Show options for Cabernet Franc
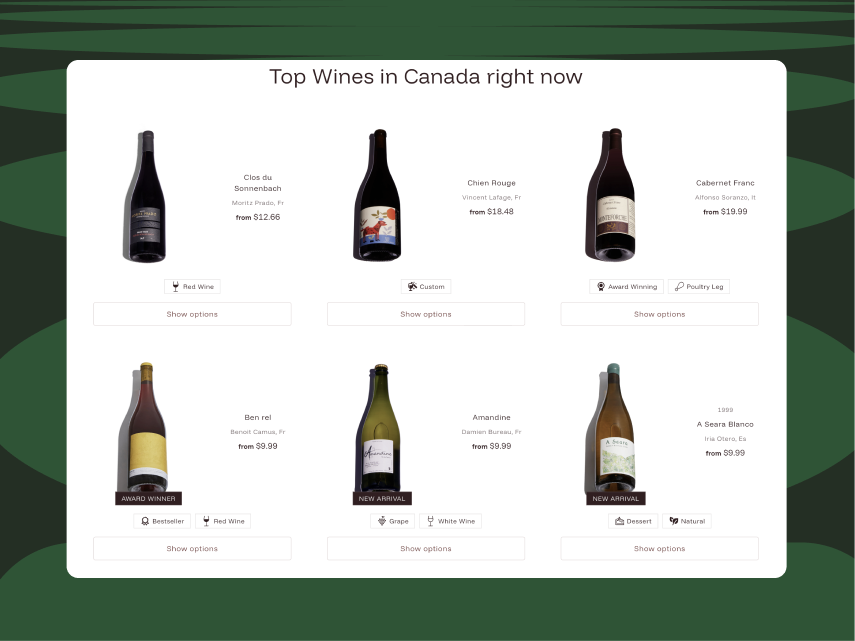The image size is (855, 641). click(x=659, y=314)
